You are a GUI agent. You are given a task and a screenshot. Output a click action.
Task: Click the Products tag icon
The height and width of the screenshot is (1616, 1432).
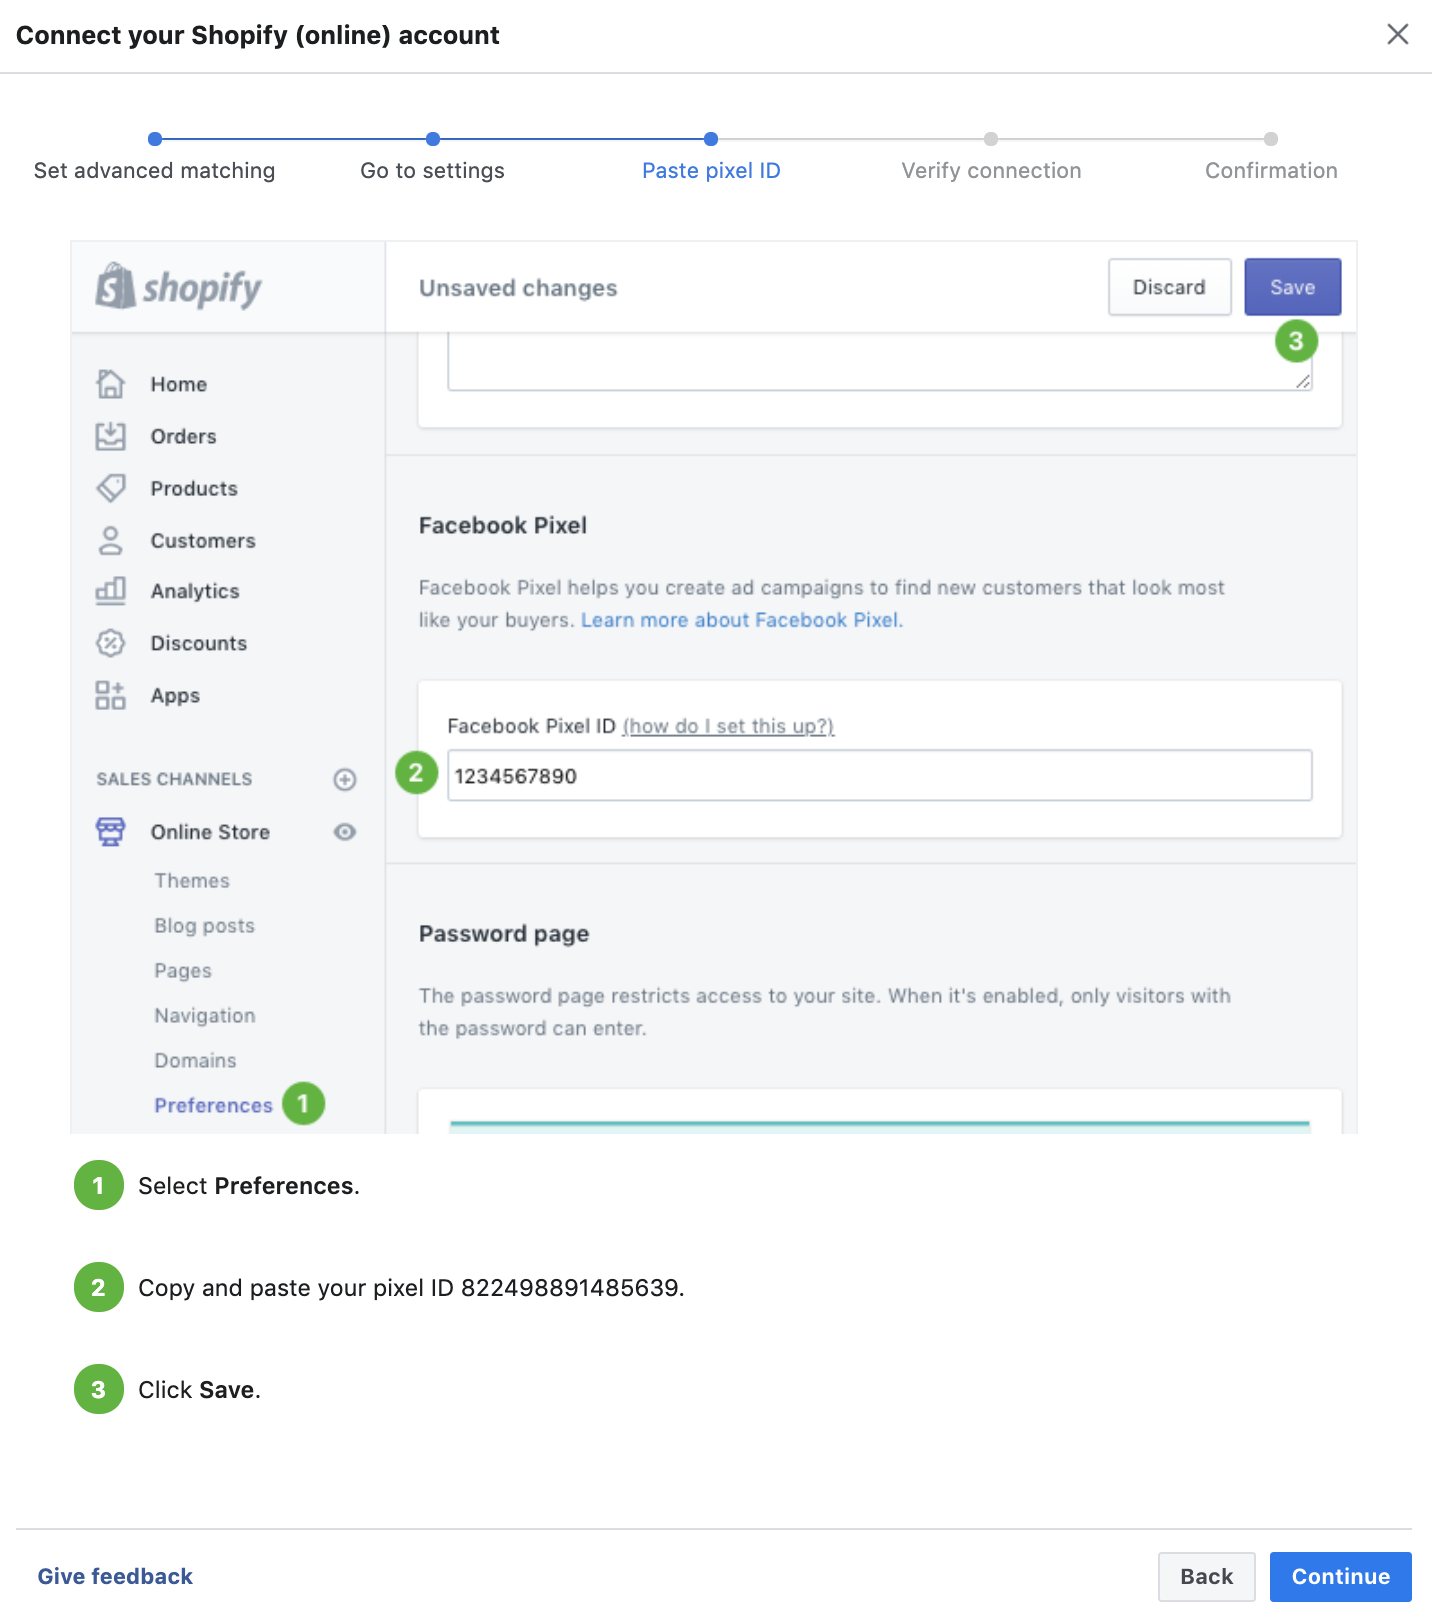tap(111, 488)
